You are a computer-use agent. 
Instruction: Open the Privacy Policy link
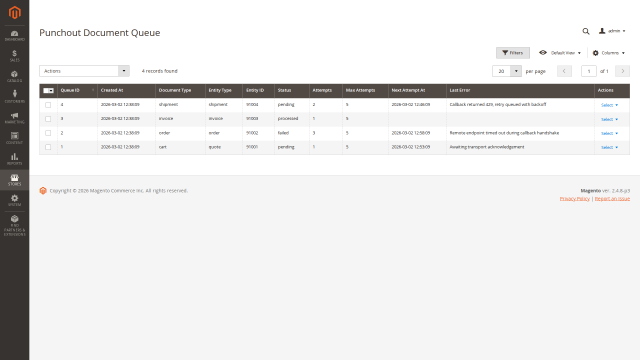click(x=574, y=199)
